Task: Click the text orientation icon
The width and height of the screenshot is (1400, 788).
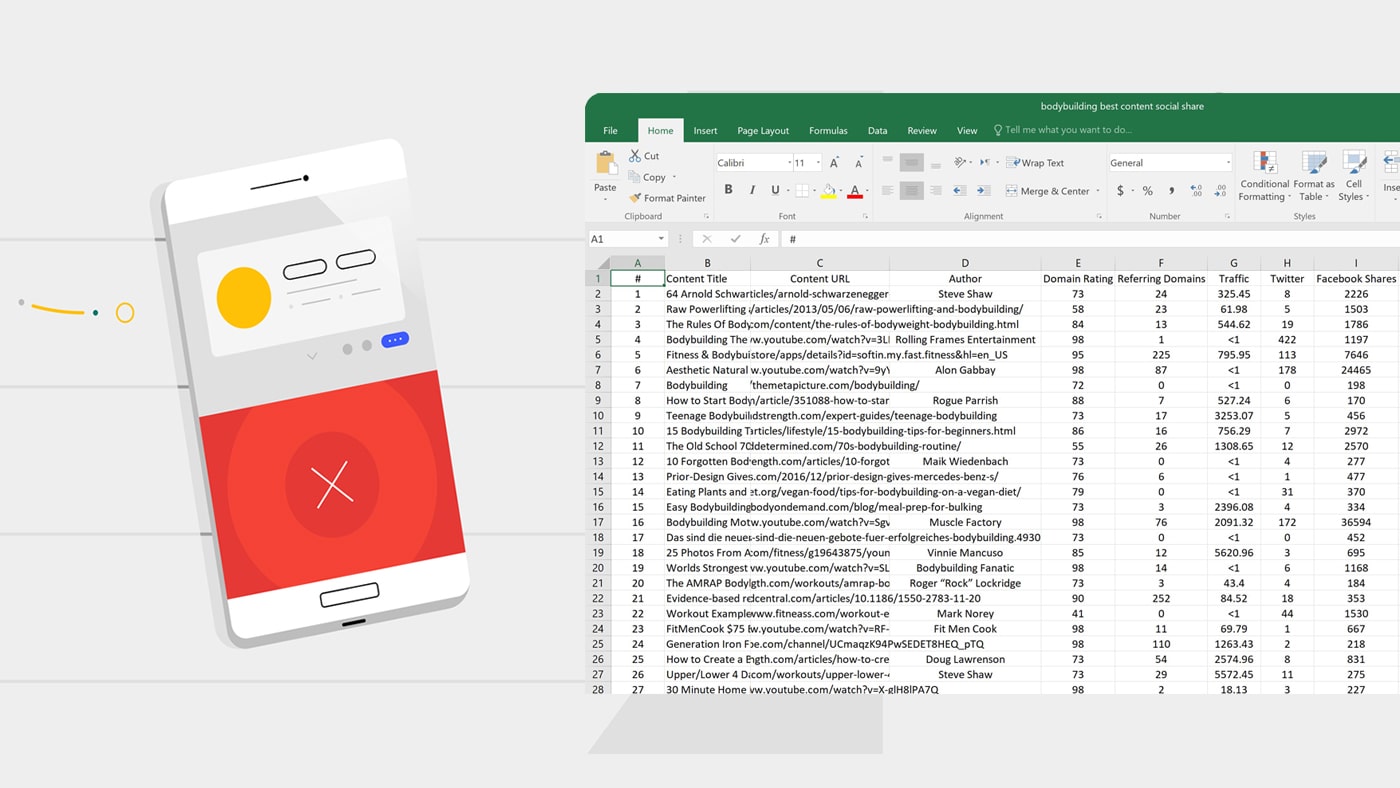Action: 960,162
